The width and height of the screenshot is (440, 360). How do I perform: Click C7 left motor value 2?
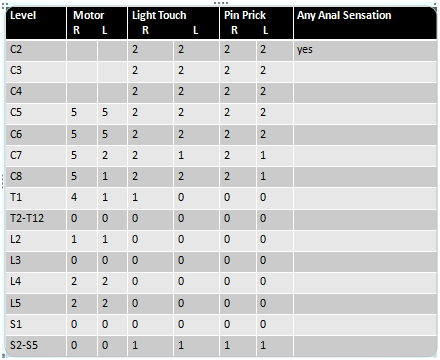point(112,156)
